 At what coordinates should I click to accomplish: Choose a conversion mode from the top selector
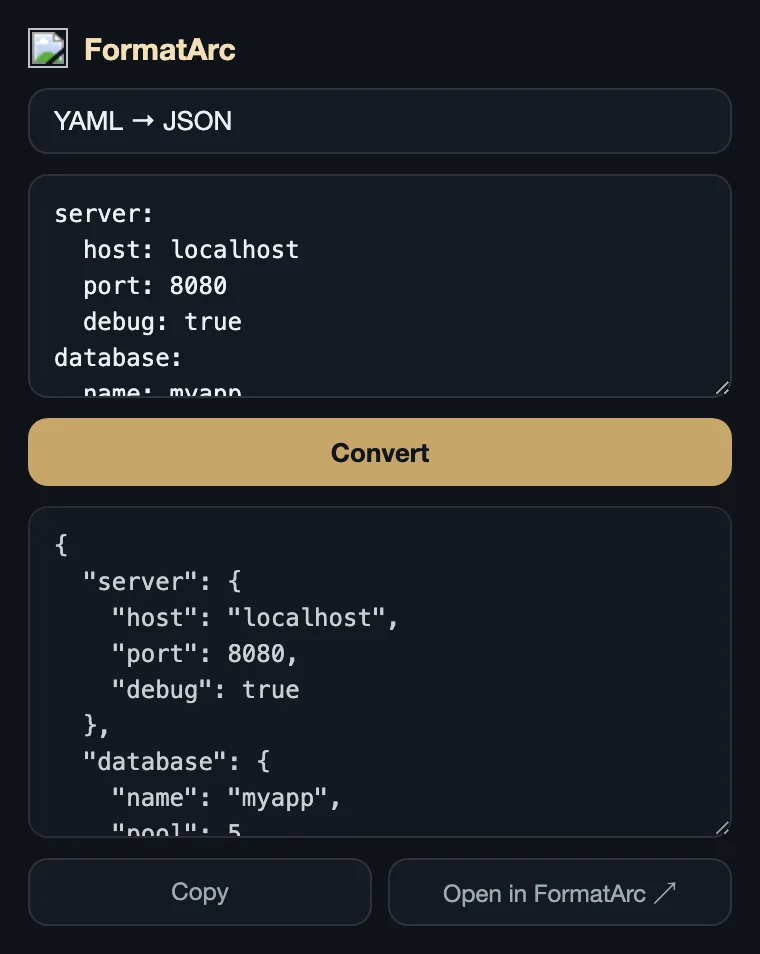[380, 120]
